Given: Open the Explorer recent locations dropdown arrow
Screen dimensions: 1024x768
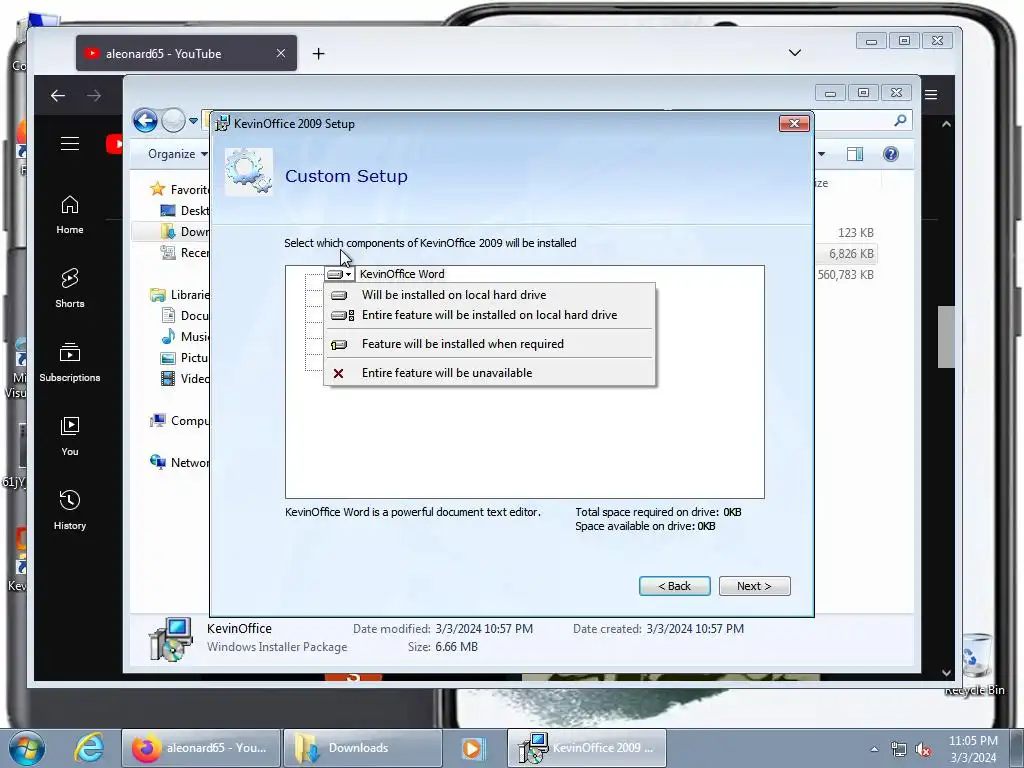Looking at the screenshot, I should [x=193, y=121].
